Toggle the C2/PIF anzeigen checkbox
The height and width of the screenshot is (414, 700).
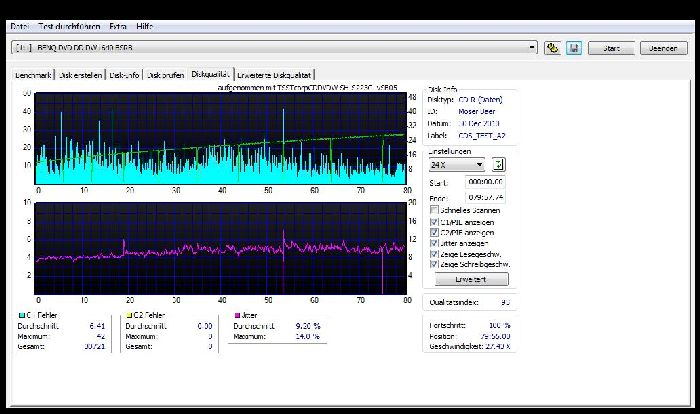tap(434, 232)
